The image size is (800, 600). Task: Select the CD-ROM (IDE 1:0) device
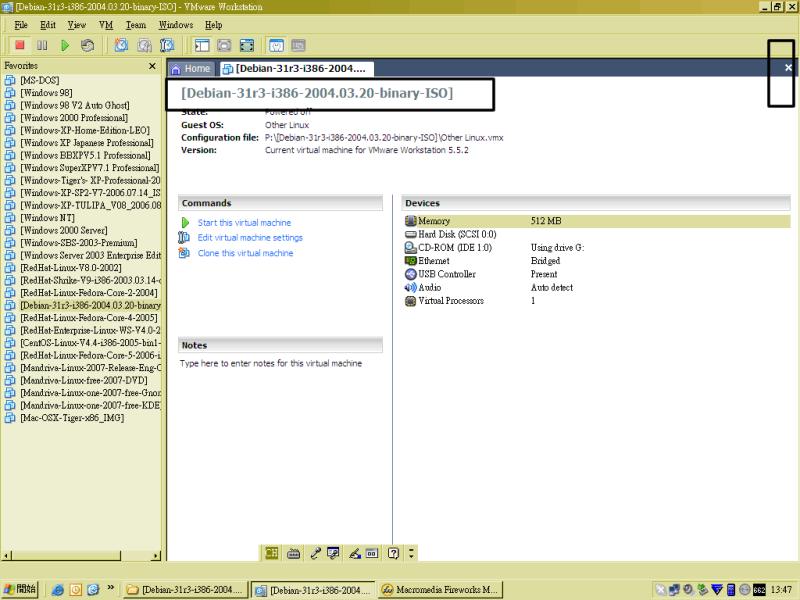(597, 247)
